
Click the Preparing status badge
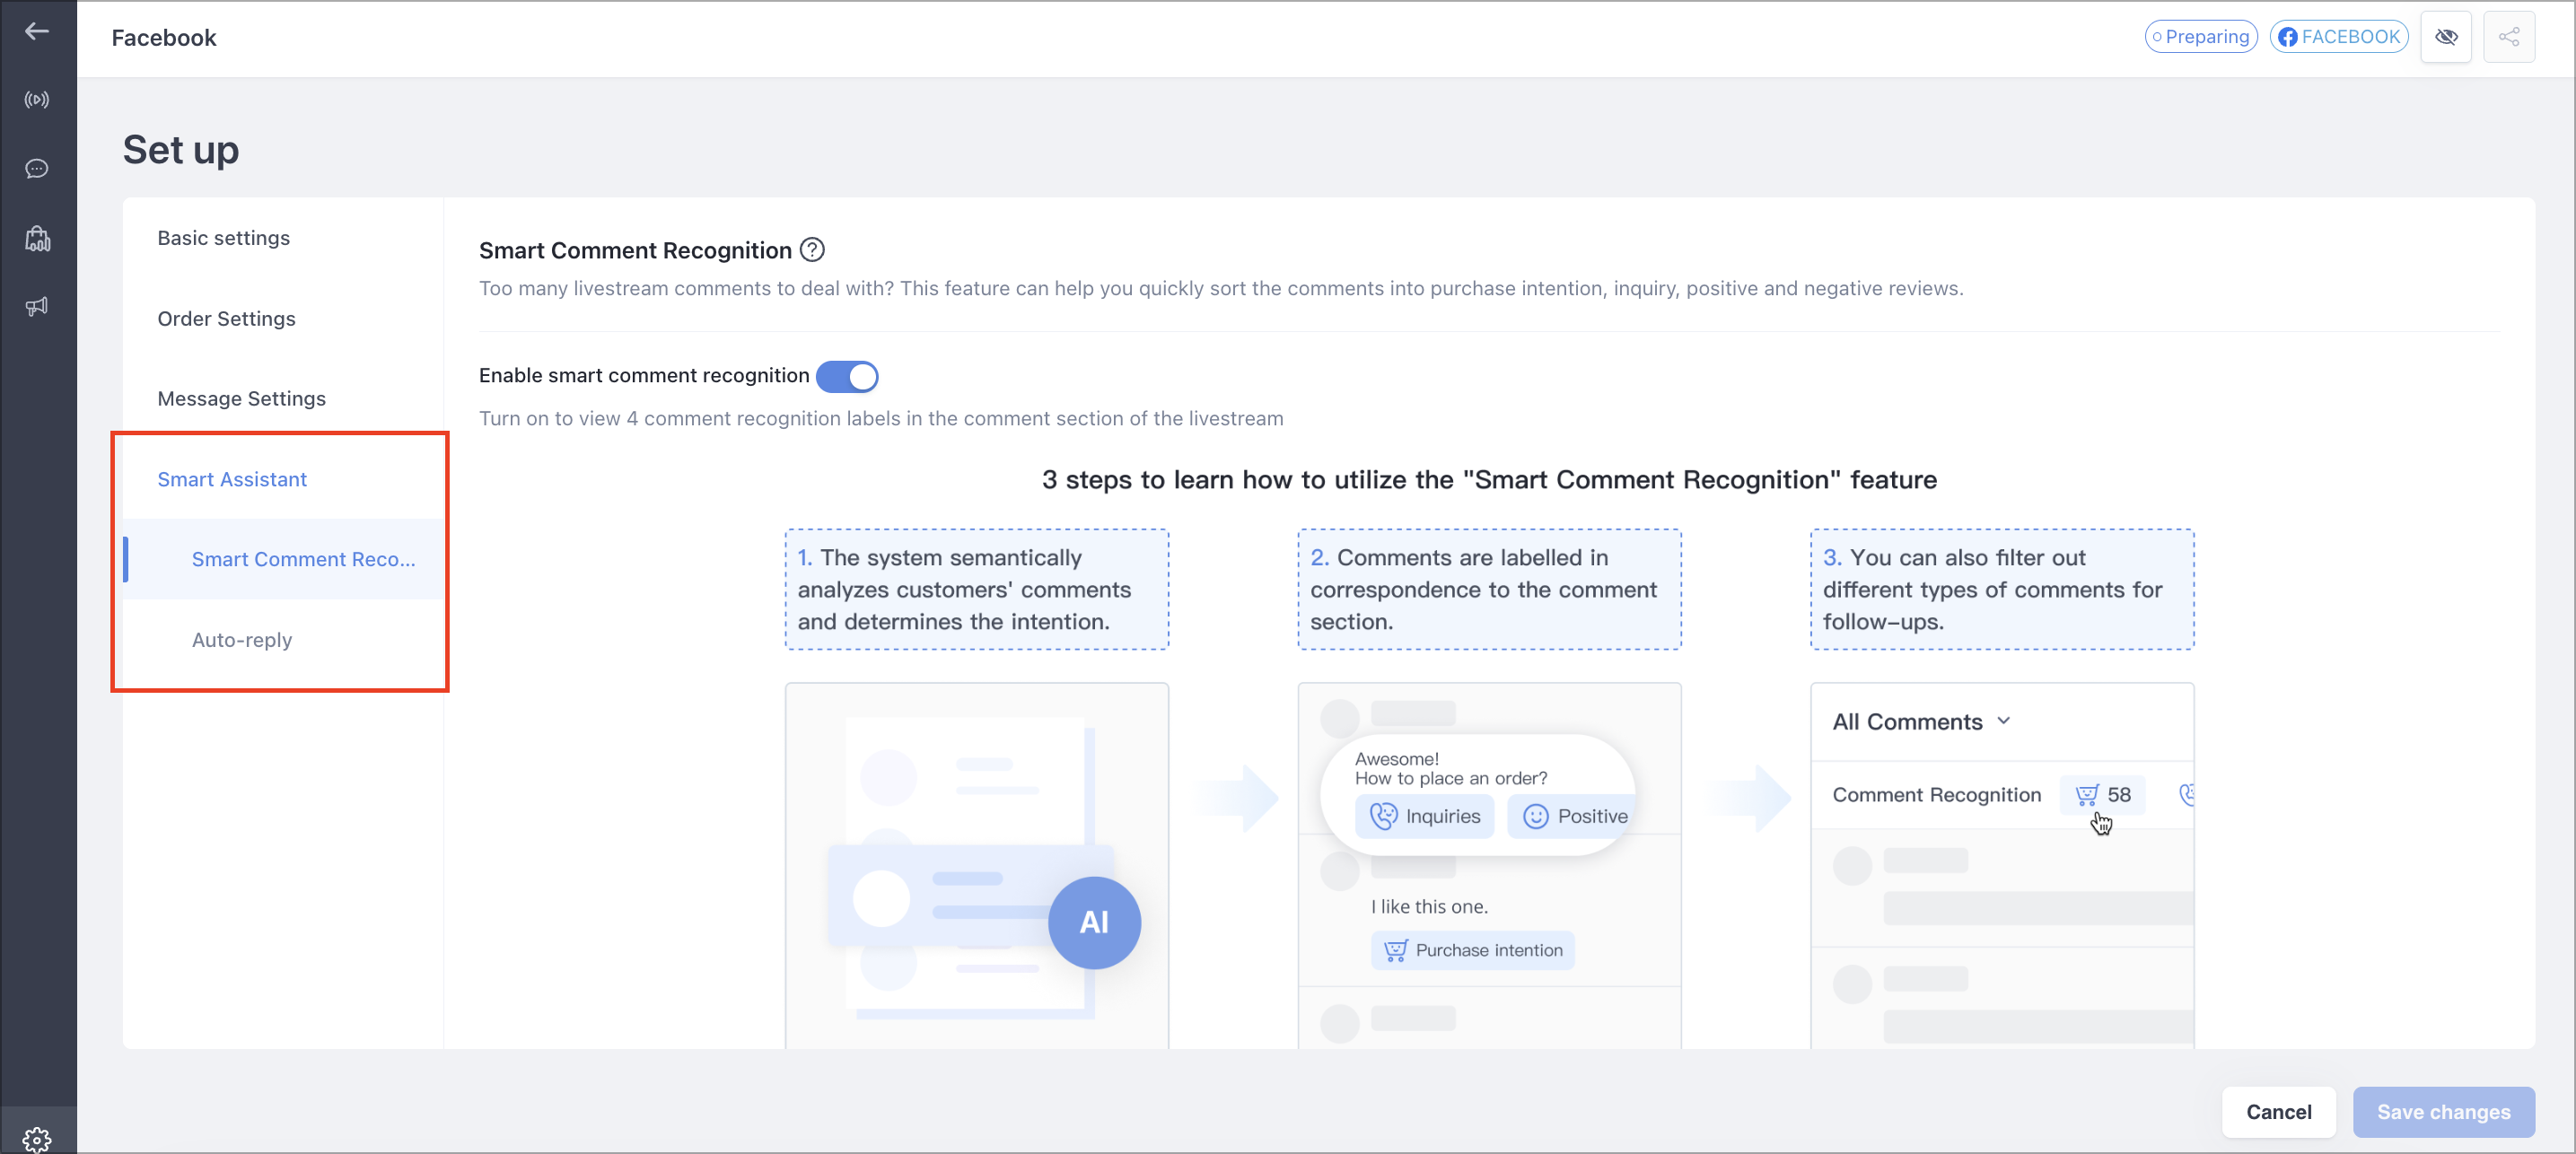pyautogui.click(x=2201, y=37)
